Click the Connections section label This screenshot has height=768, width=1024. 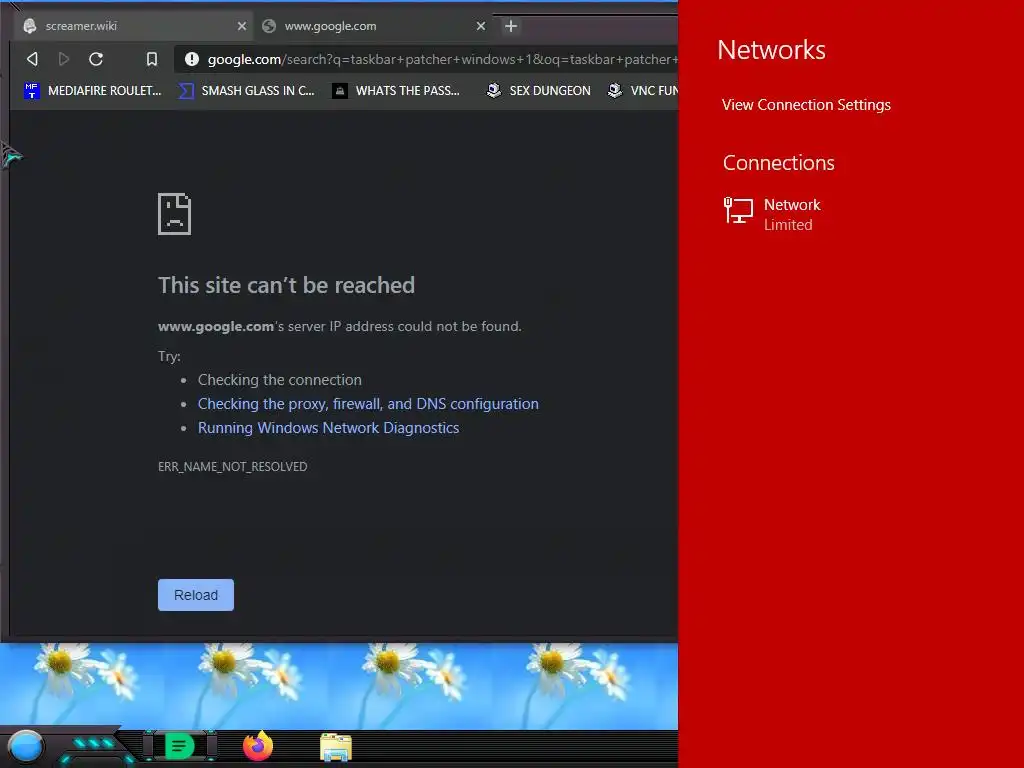coord(778,163)
